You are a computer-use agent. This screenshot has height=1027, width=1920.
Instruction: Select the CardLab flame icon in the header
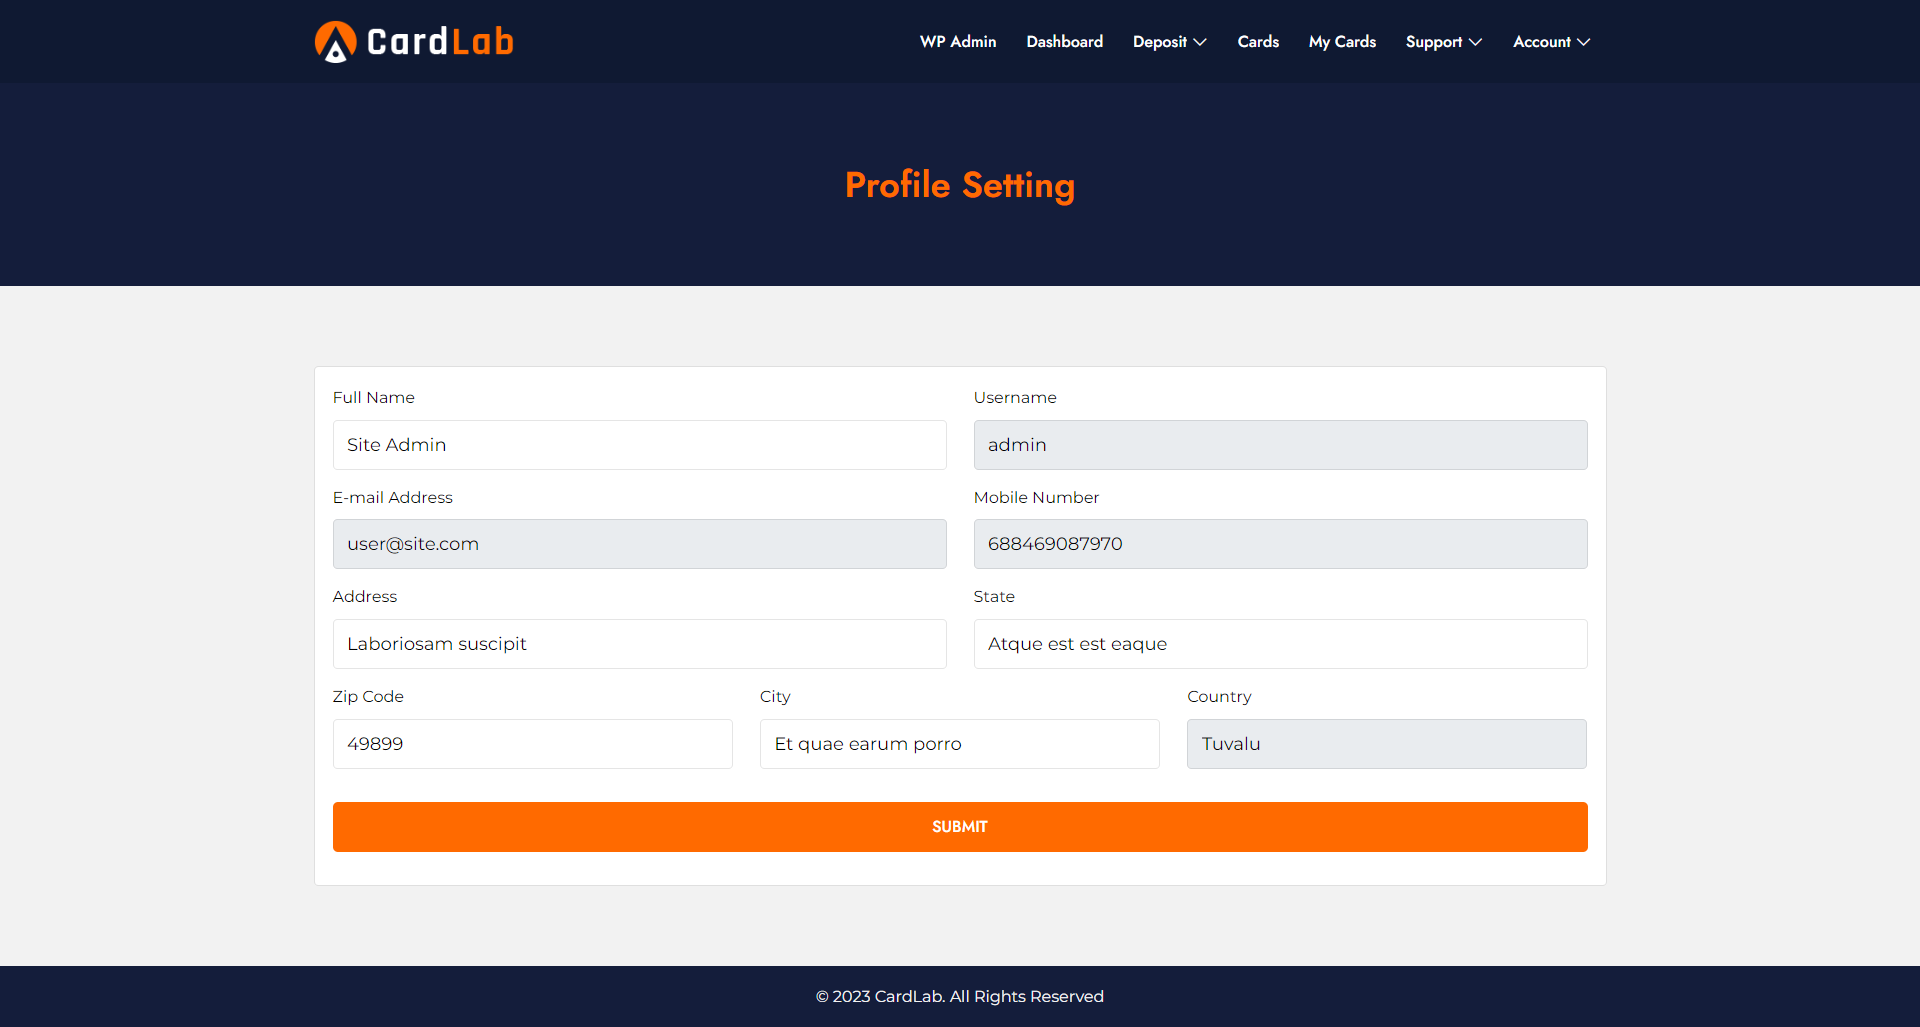[335, 41]
